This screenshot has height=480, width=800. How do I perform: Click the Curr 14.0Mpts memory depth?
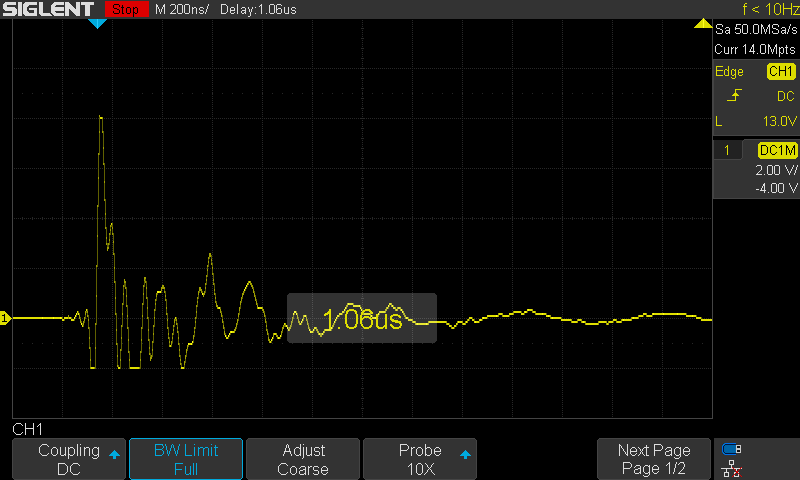[x=755, y=49]
